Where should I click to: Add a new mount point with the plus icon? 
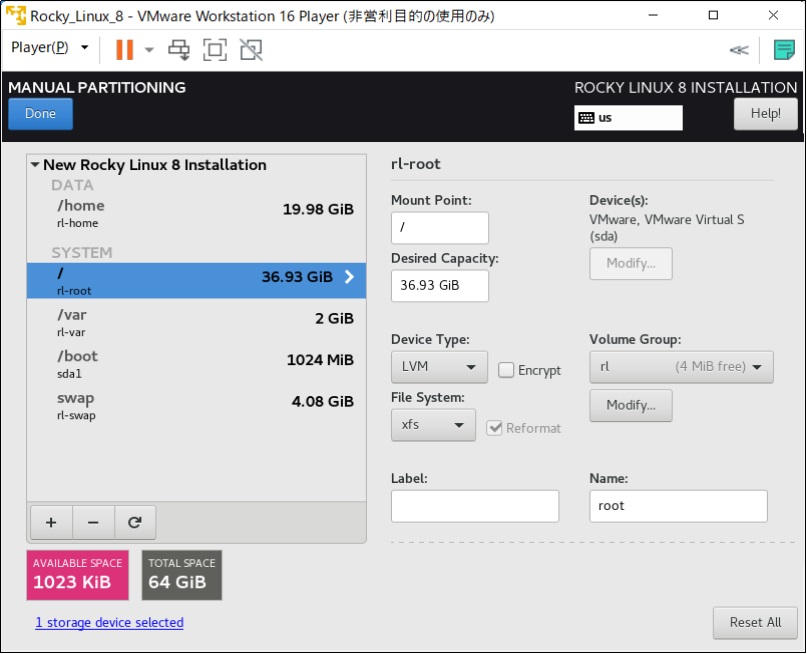tap(51, 521)
